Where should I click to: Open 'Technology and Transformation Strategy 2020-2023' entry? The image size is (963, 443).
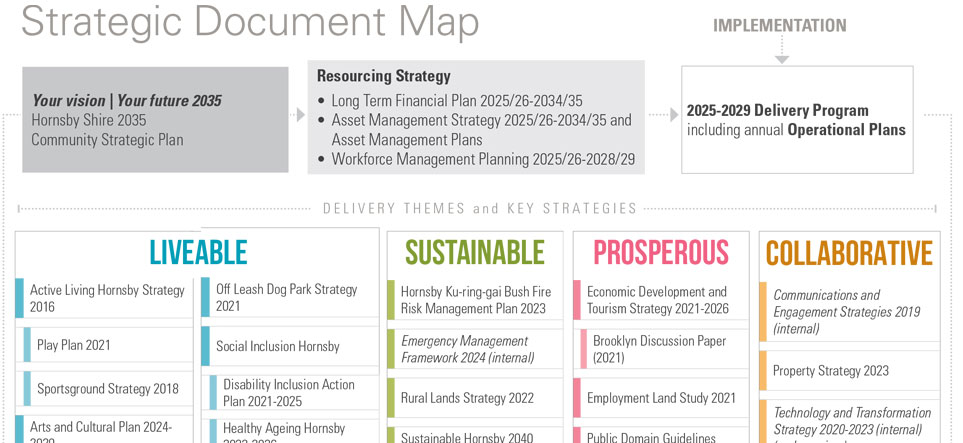point(849,421)
